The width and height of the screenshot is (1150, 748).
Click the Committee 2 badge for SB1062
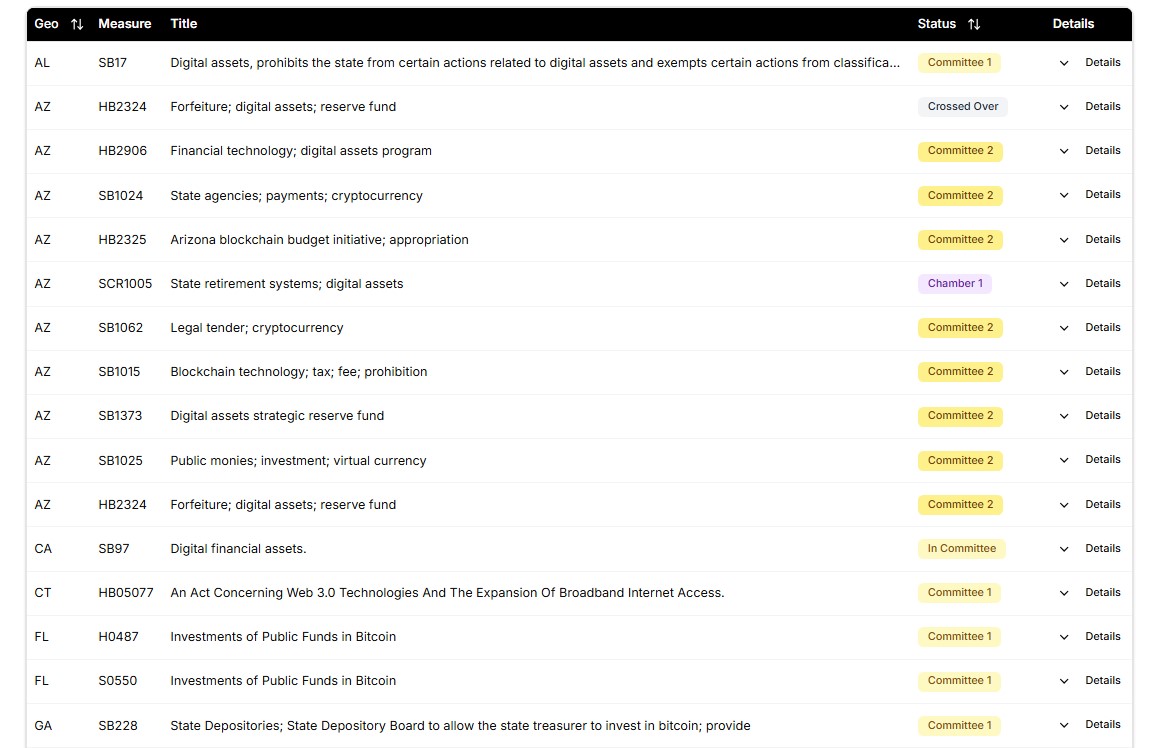click(x=960, y=327)
